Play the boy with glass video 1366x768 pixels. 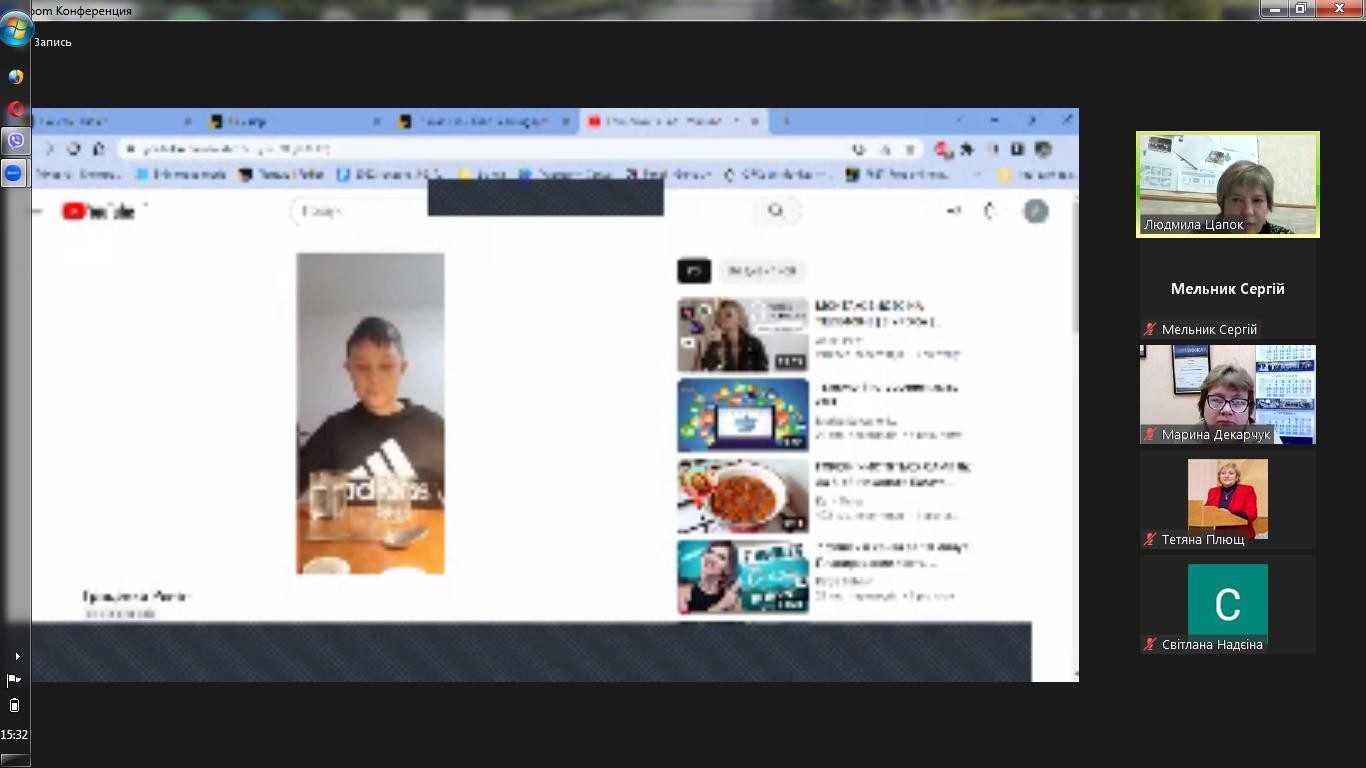370,414
